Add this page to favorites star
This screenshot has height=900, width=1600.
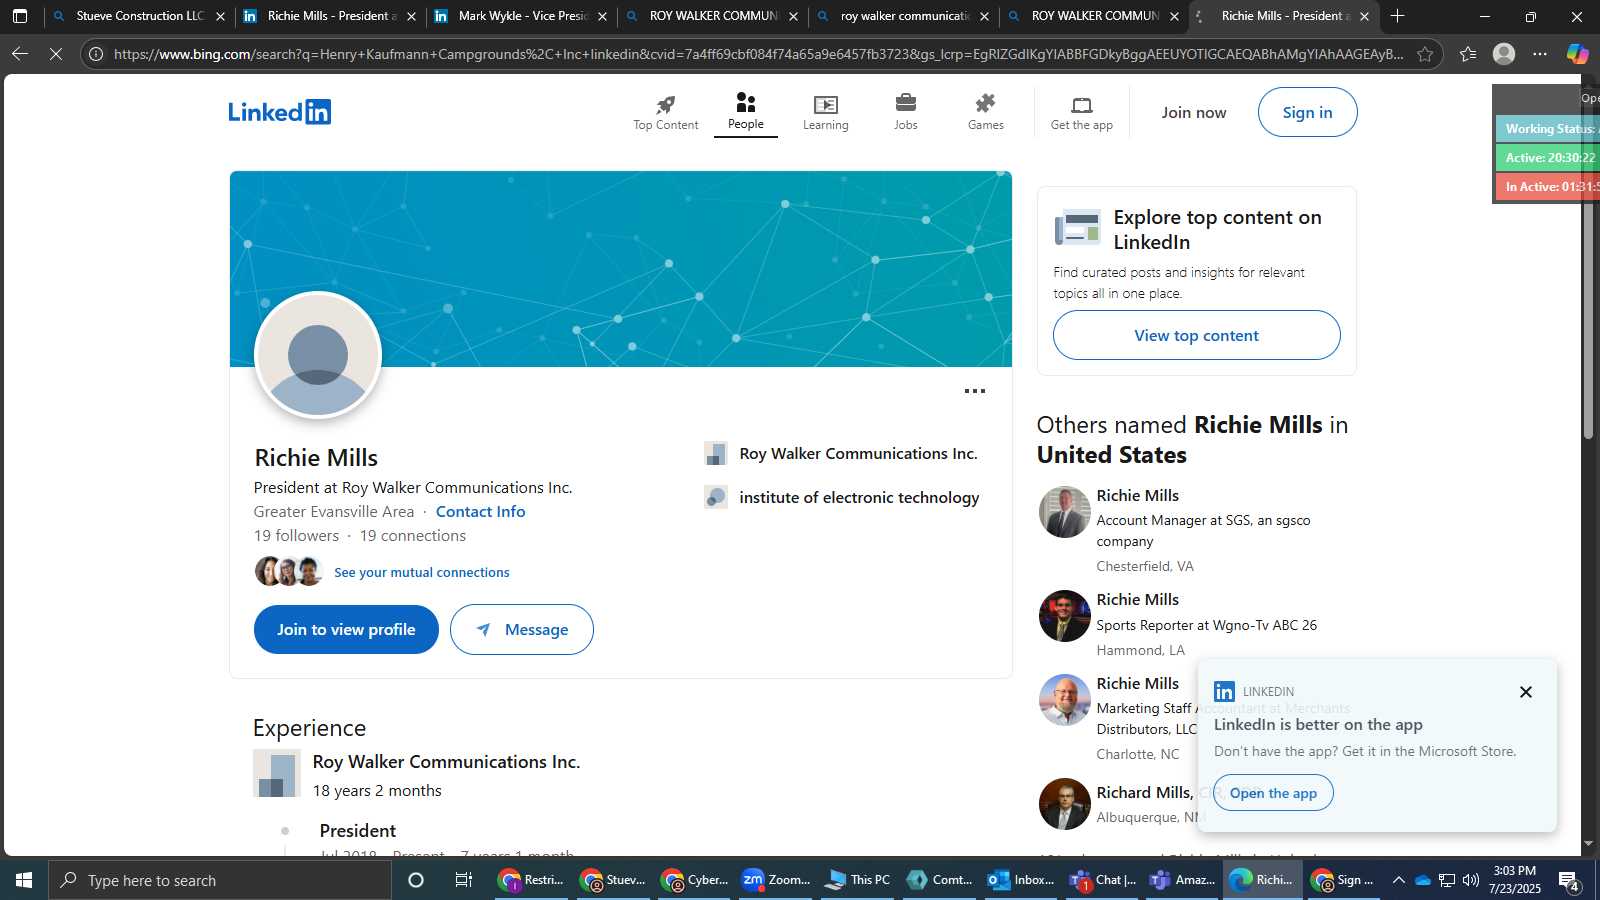click(x=1425, y=54)
